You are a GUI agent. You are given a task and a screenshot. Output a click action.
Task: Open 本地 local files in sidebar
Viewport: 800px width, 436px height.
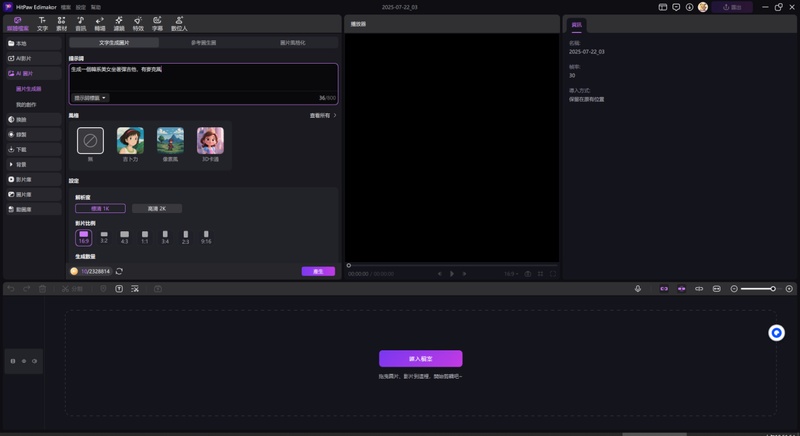[x=33, y=43]
